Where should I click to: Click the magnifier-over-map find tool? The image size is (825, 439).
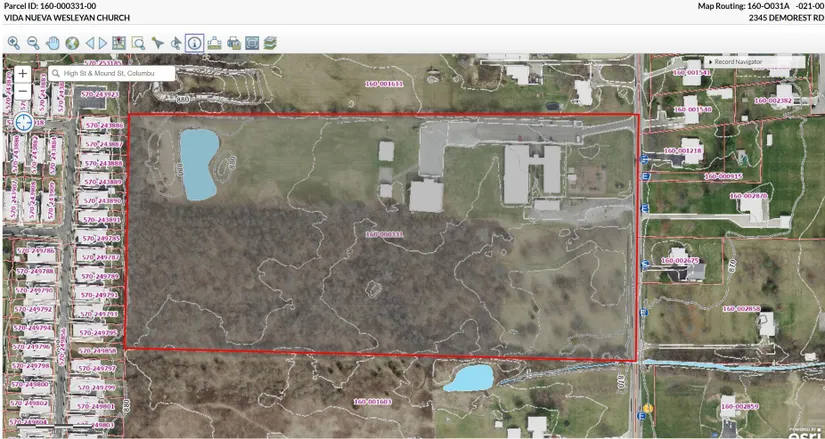tap(138, 43)
